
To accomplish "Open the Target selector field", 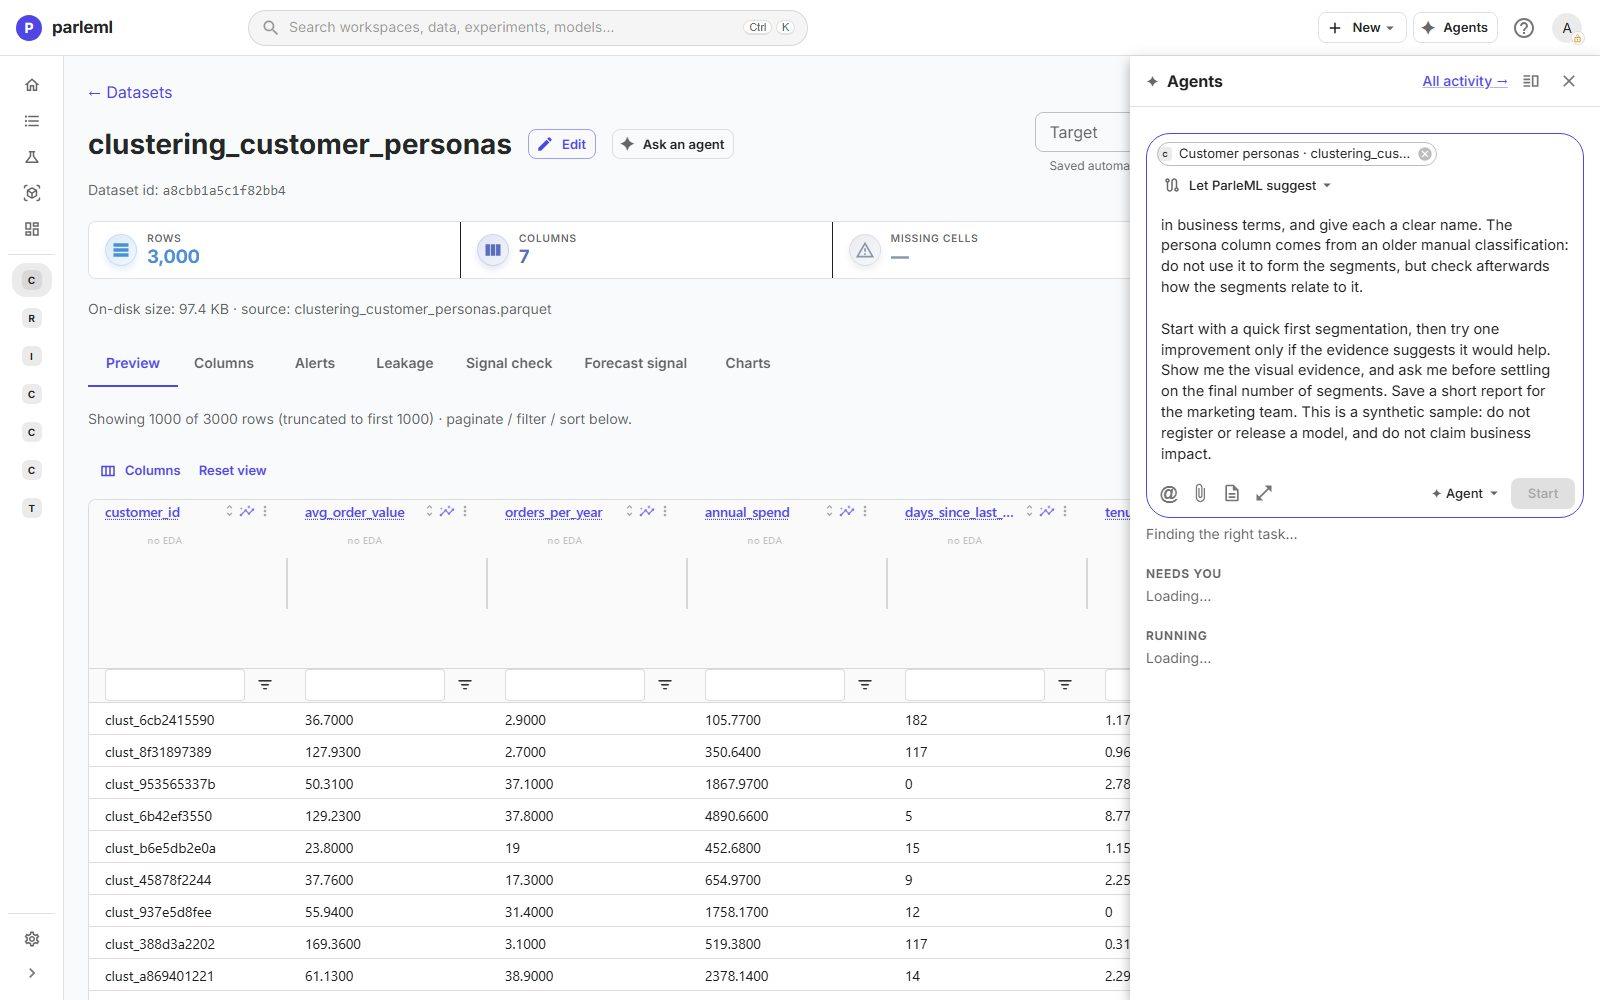I will click(1083, 133).
